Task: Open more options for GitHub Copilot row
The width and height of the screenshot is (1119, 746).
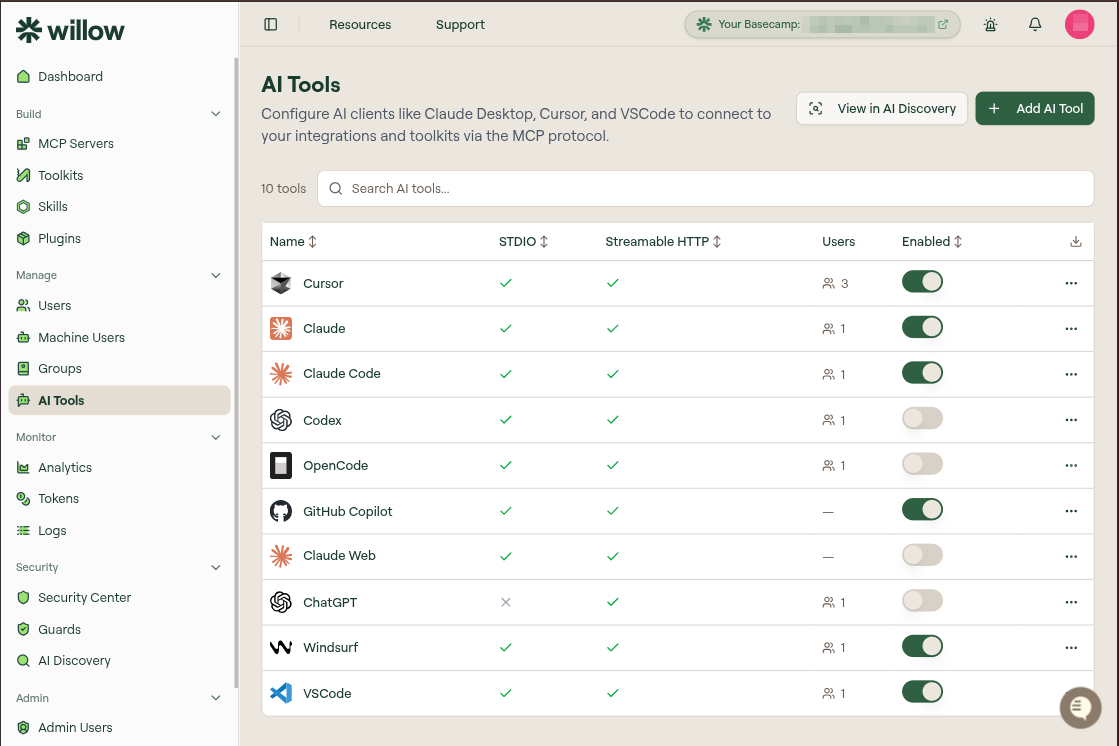Action: 1071,511
